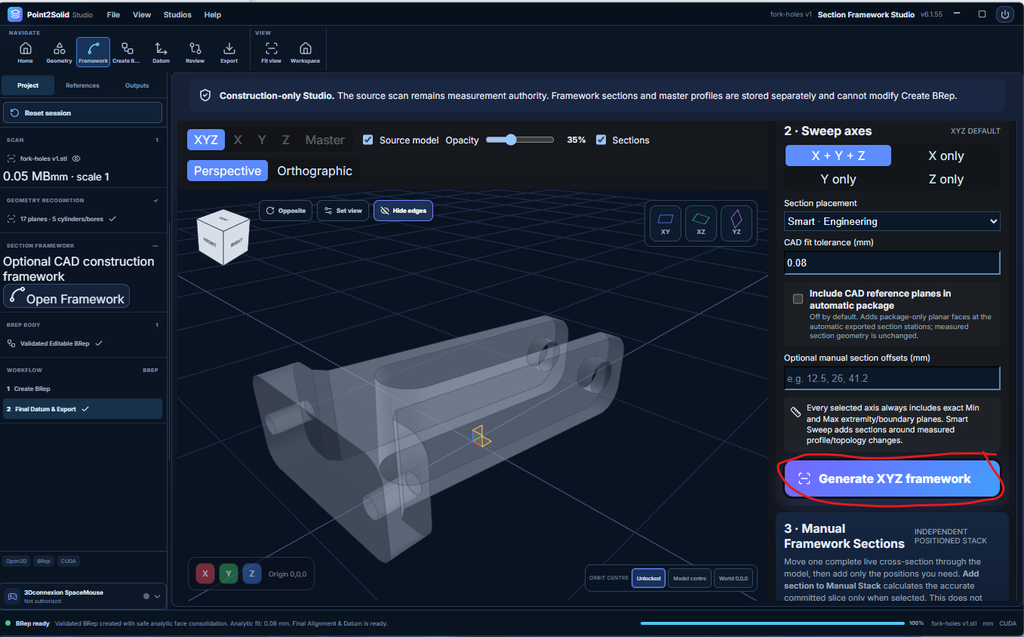
Task: Set orbit centre to Model centre
Action: 689,578
